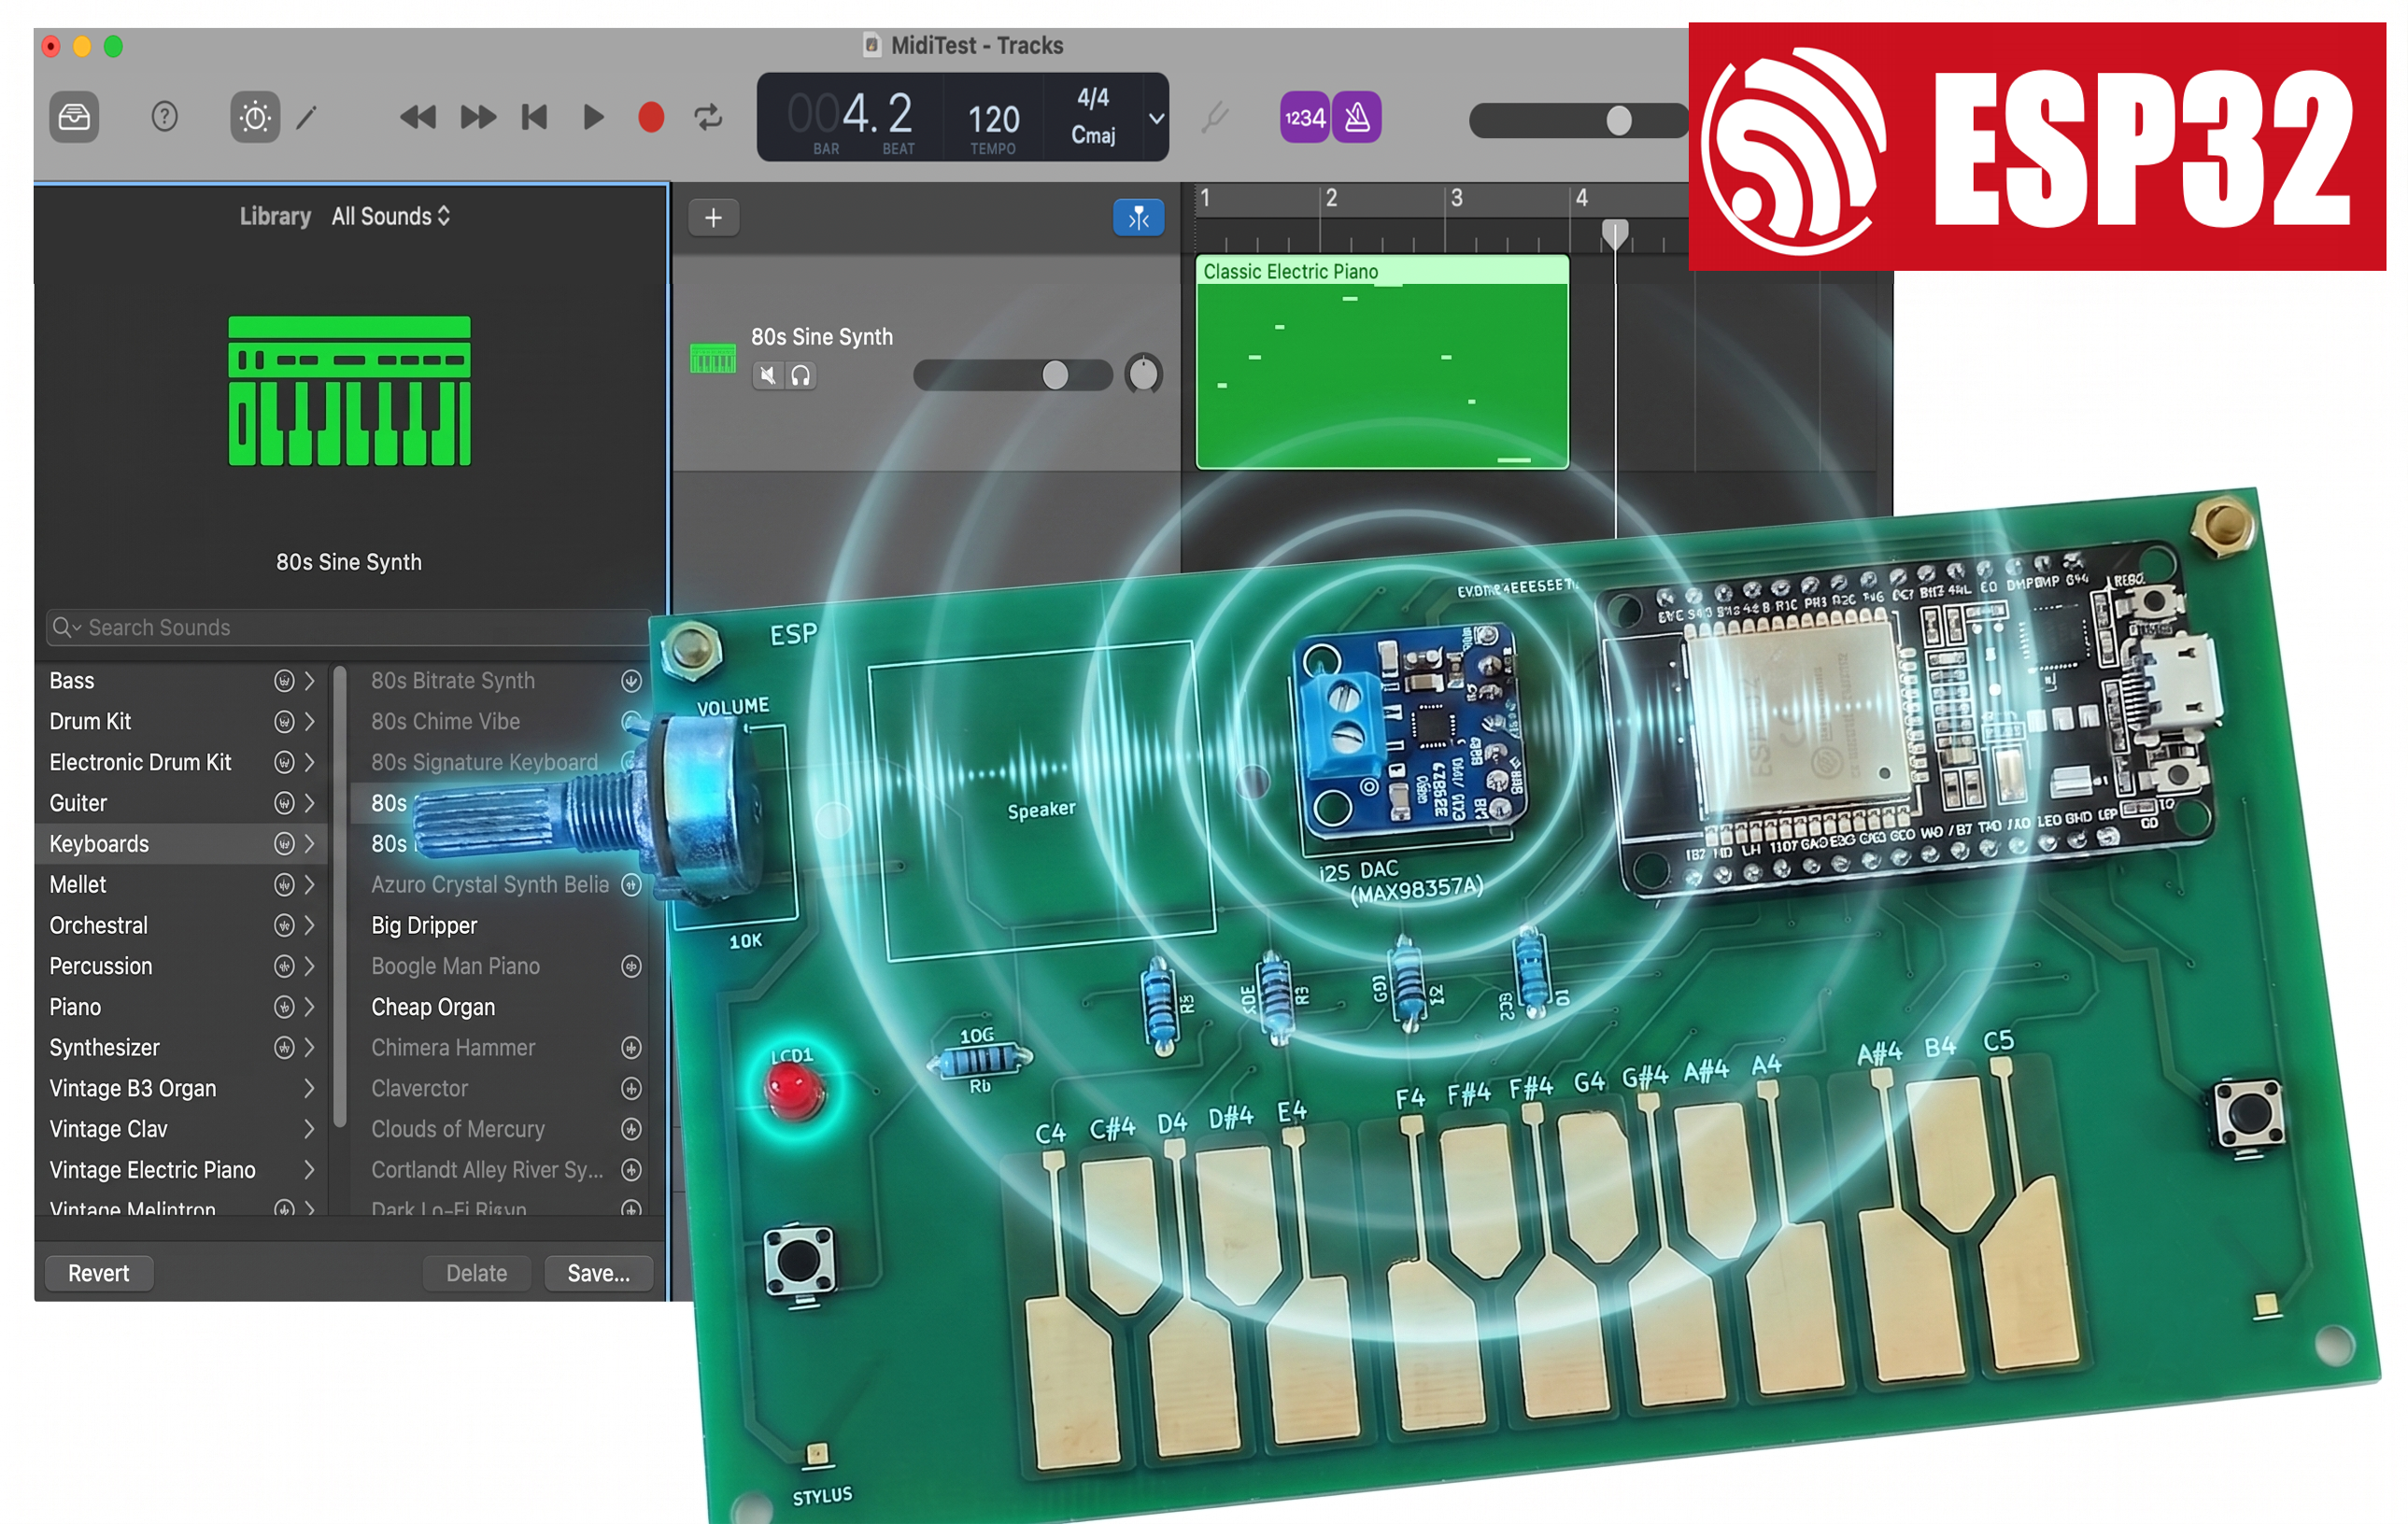The image size is (2408, 1524).
Task: Click the 80s Sine Synth keyboard image
Action: (349, 391)
